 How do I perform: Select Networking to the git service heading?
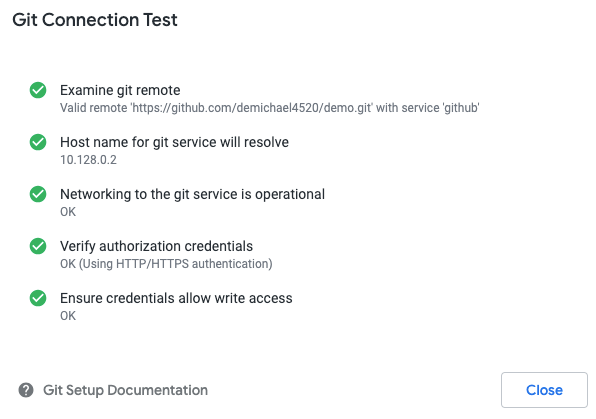coord(192,194)
